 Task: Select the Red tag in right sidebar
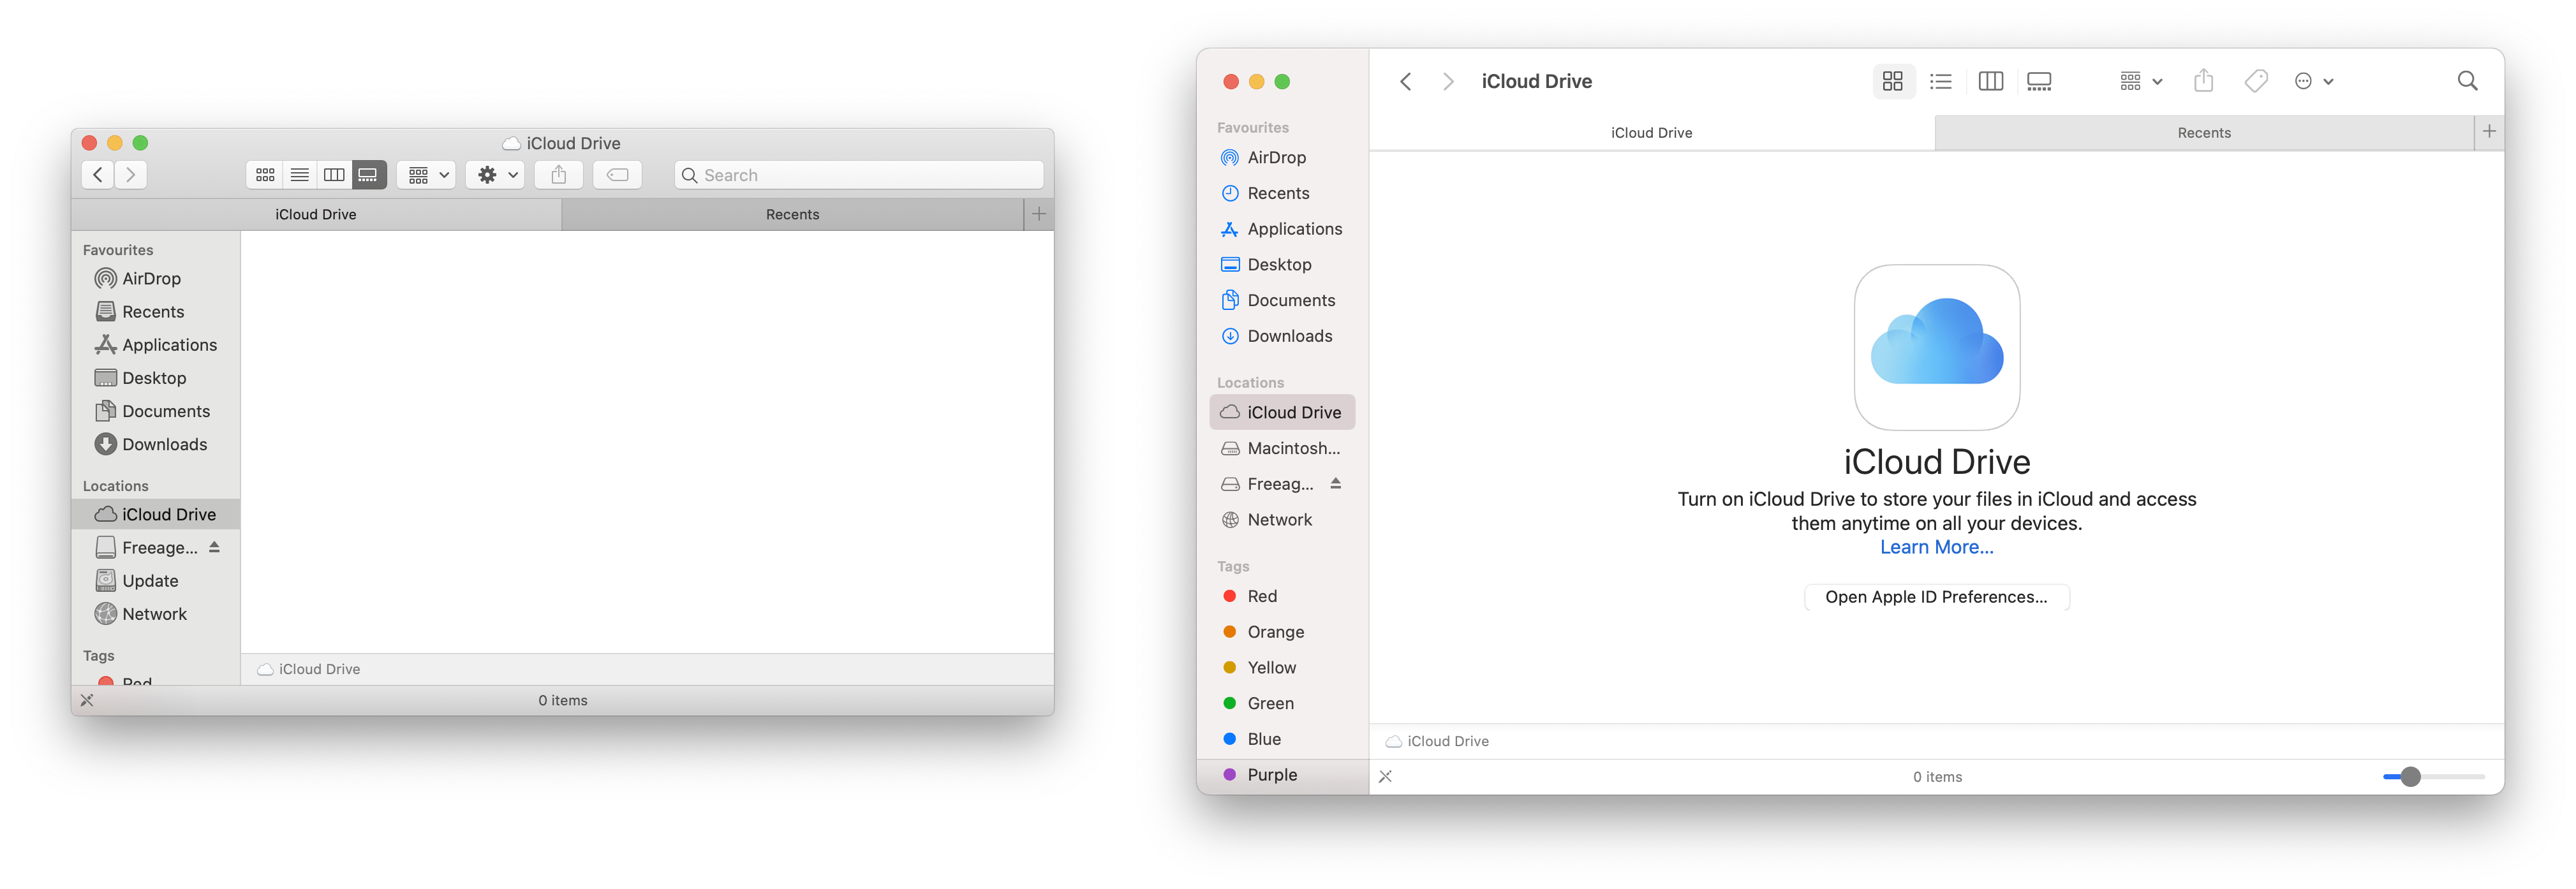pos(1282,596)
